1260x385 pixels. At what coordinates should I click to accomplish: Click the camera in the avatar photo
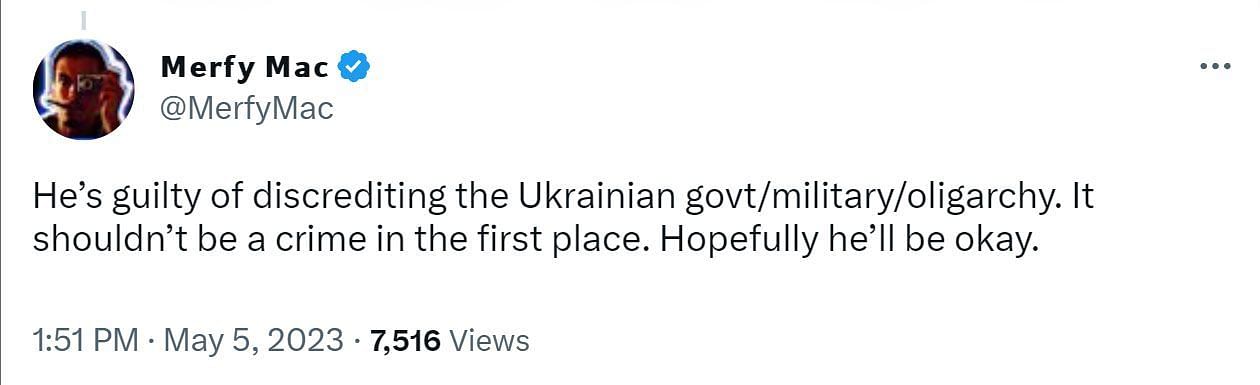tap(91, 84)
